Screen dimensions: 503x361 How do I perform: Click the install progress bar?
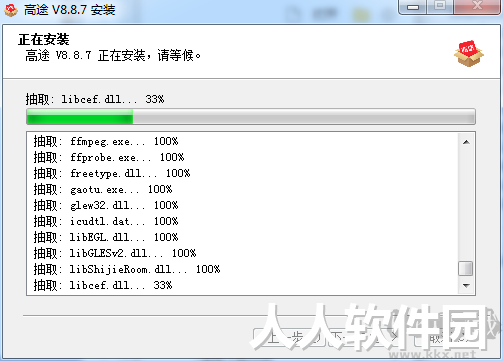tap(251, 117)
